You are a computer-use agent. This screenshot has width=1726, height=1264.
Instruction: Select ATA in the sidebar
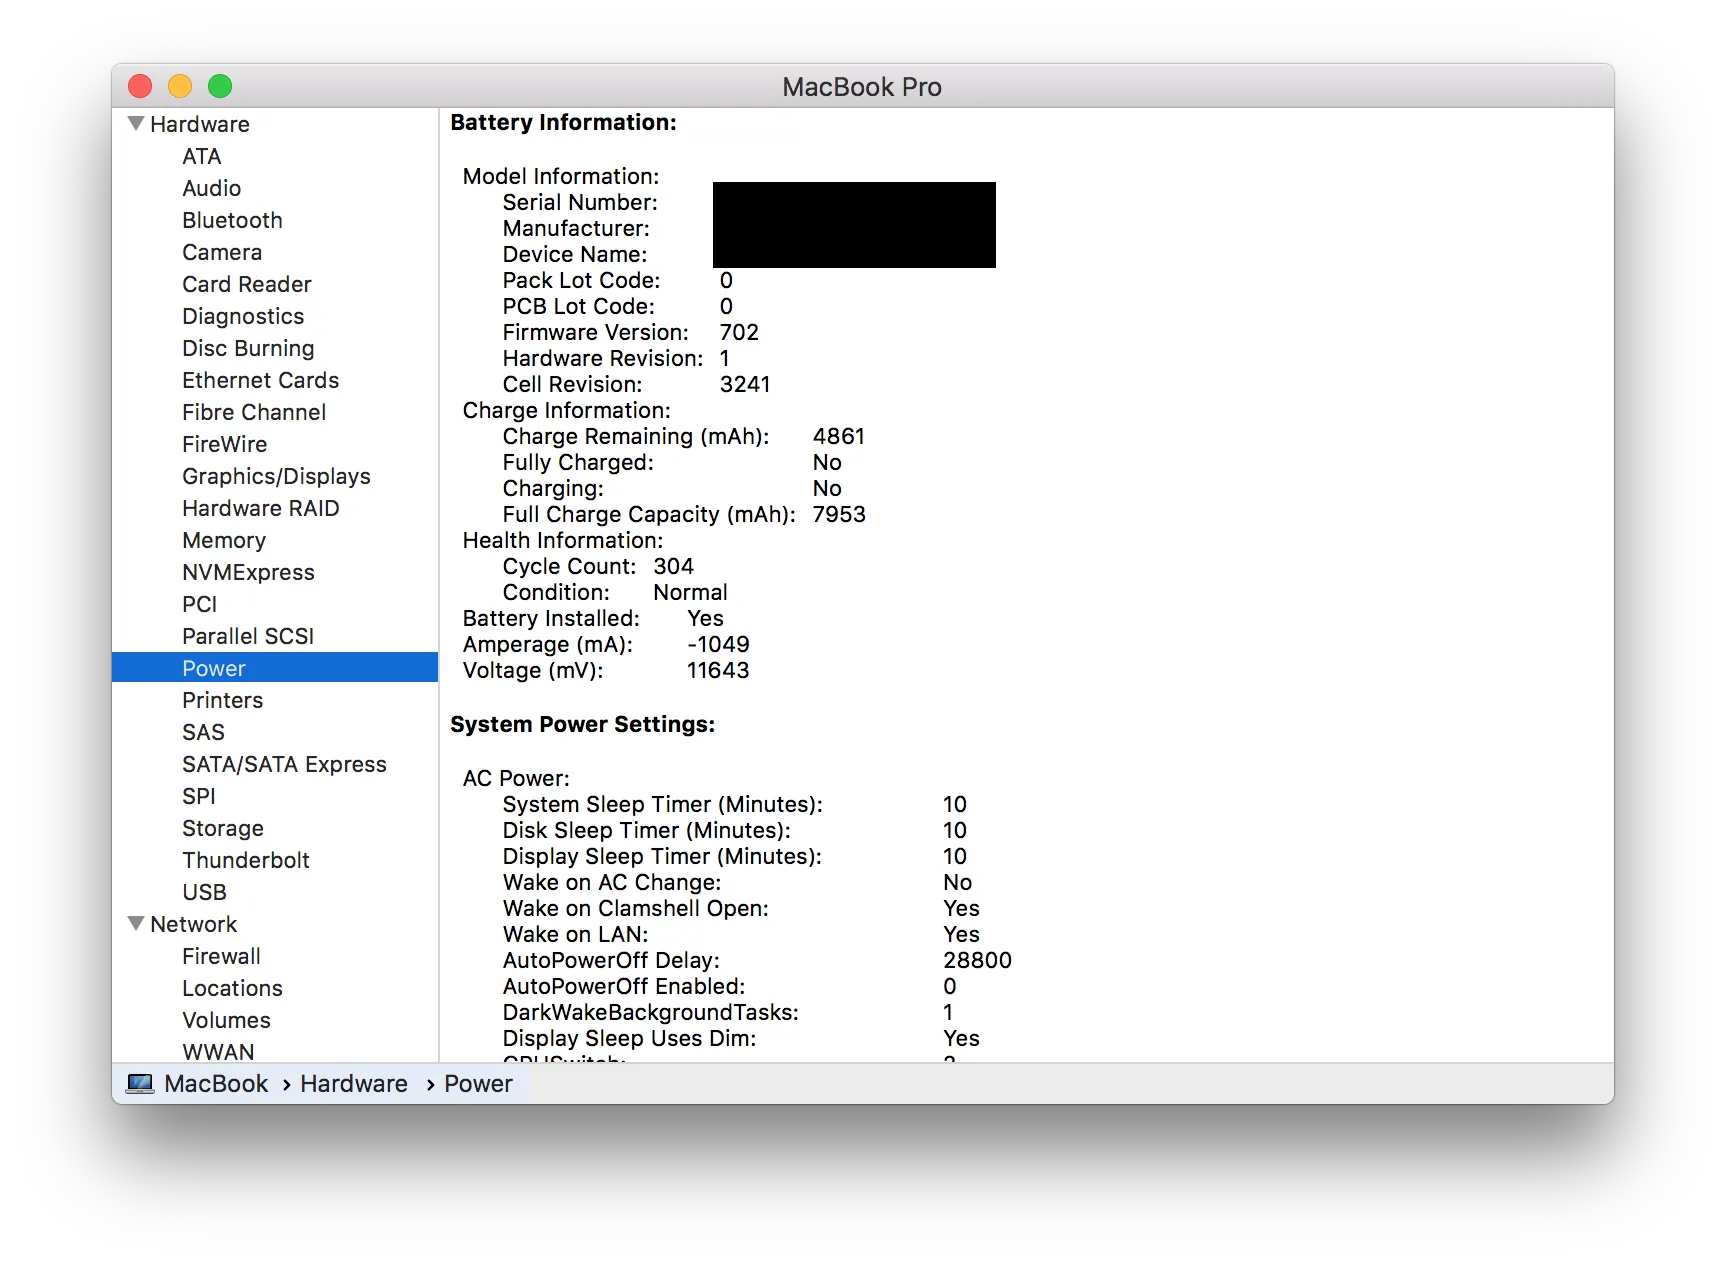pos(202,156)
